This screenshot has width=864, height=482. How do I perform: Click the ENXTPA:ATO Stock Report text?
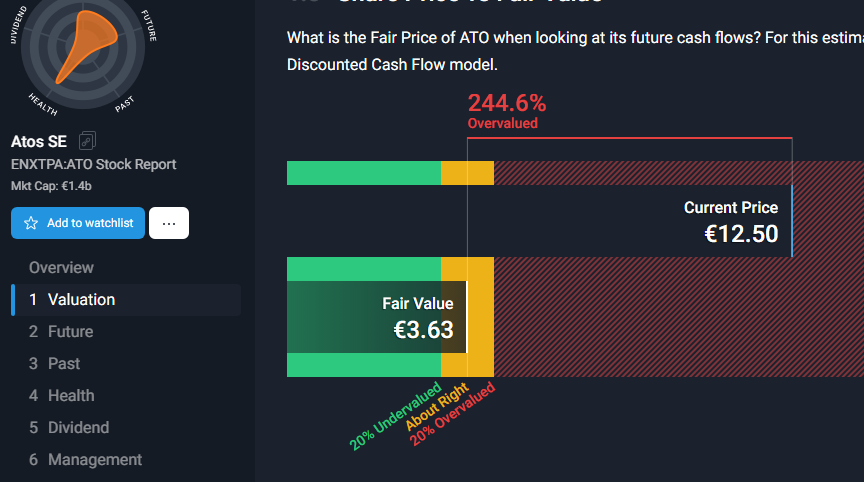click(x=94, y=164)
